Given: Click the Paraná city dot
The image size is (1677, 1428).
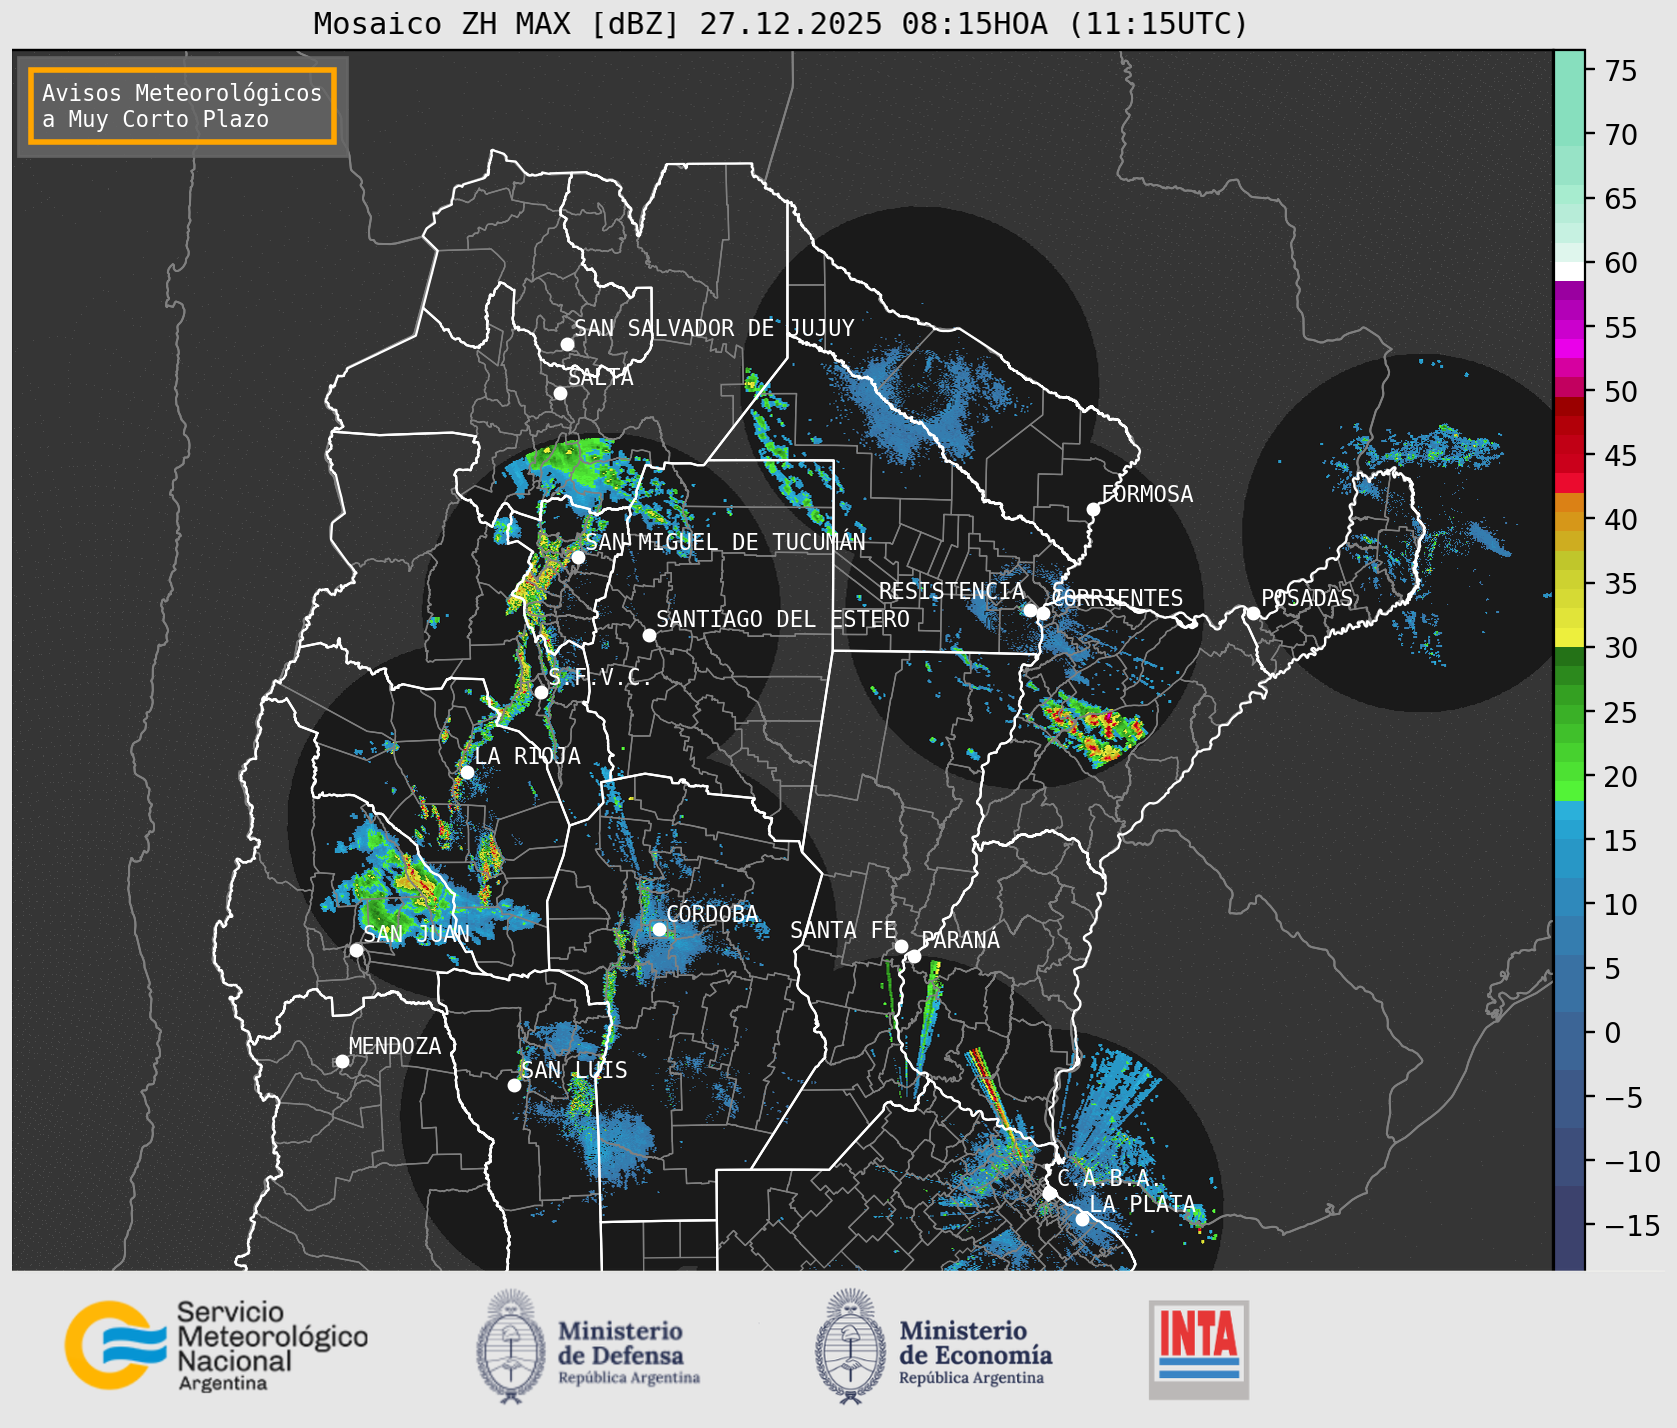Looking at the screenshot, I should tap(914, 956).
